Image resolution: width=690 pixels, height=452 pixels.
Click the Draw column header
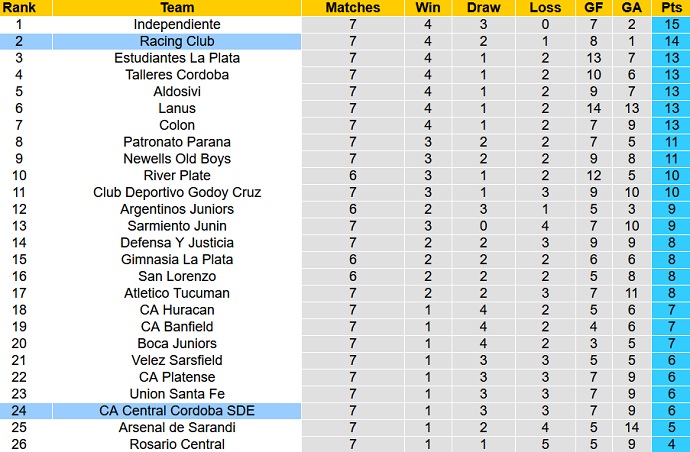[483, 7]
